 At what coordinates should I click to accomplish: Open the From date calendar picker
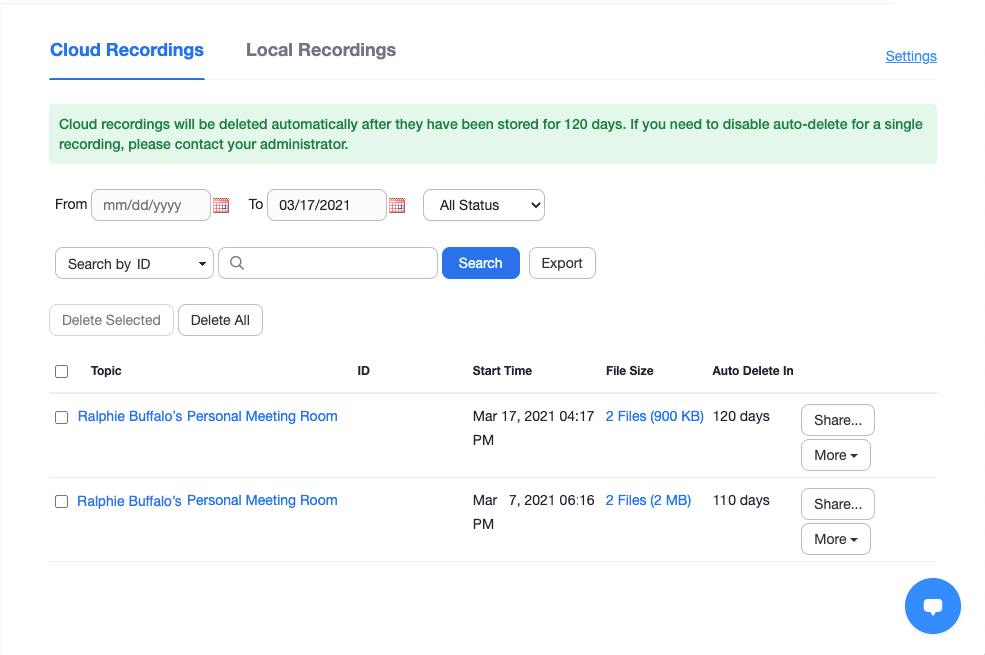click(221, 205)
